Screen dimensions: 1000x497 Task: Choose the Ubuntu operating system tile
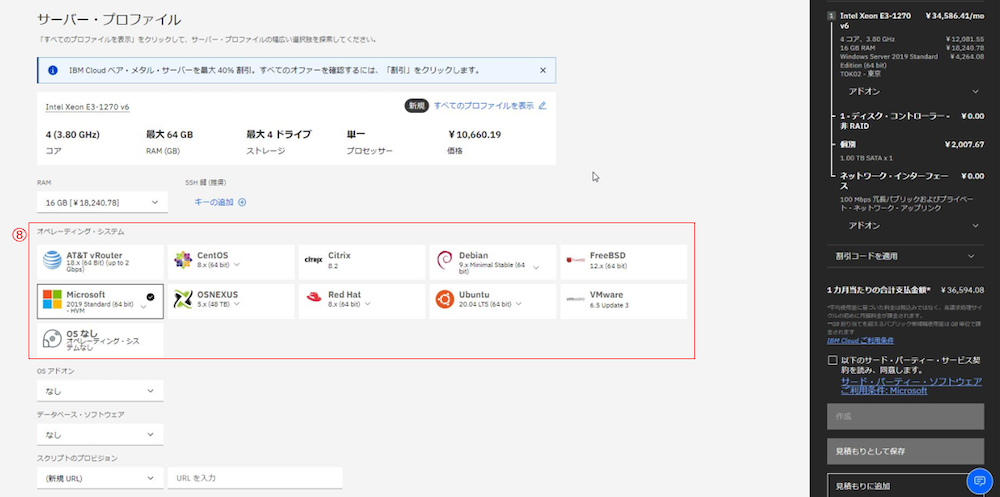493,300
